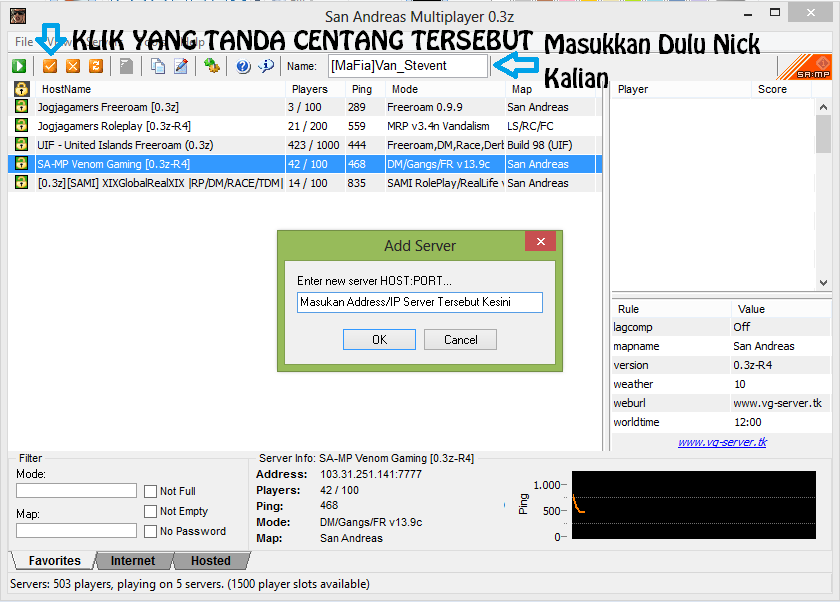The image size is (840, 602).
Task: Click the player list scroll down arrow
Action: (x=823, y=282)
